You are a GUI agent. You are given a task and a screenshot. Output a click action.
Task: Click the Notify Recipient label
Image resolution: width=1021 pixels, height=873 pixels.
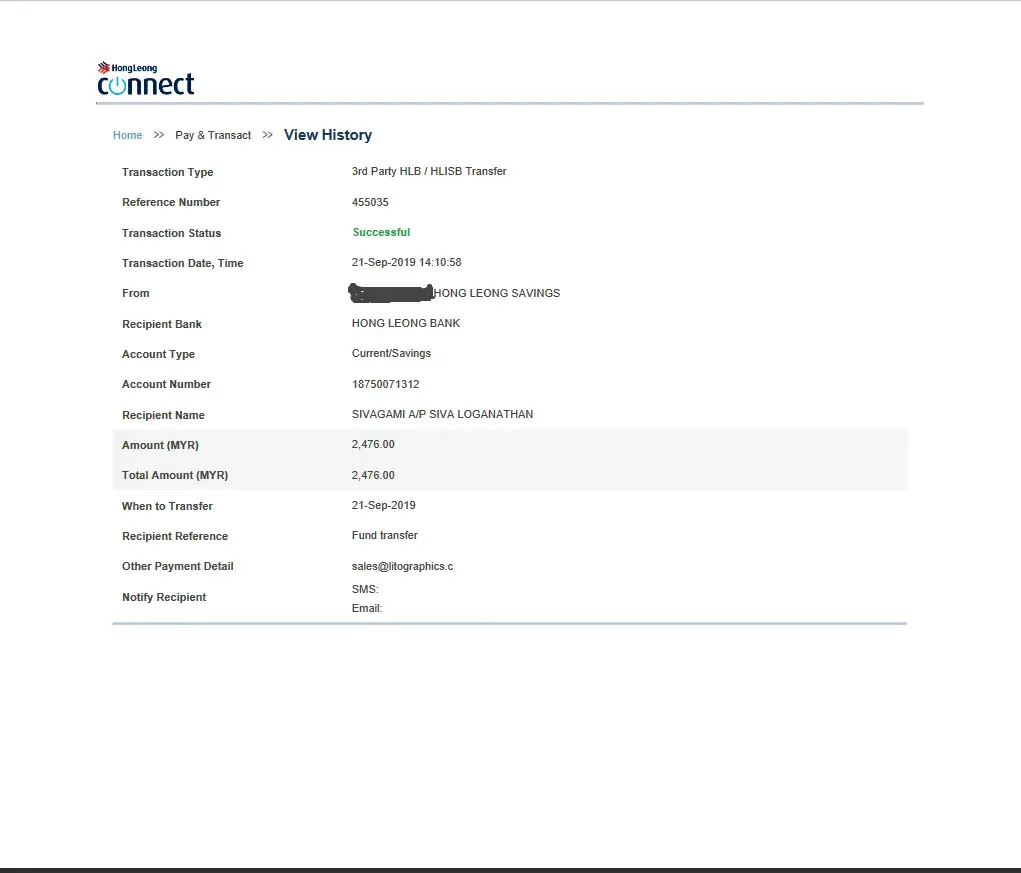click(163, 598)
